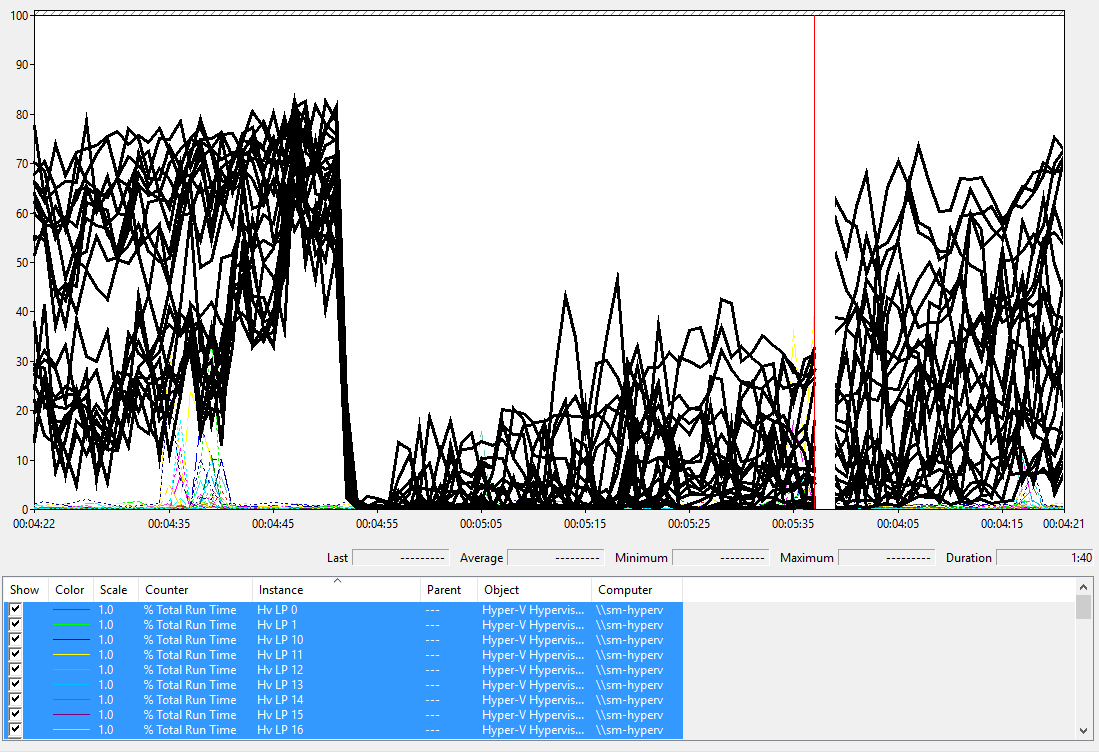Click the "Hv LP 14" instance cell
The image size is (1099, 753).
pyautogui.click(x=280, y=700)
